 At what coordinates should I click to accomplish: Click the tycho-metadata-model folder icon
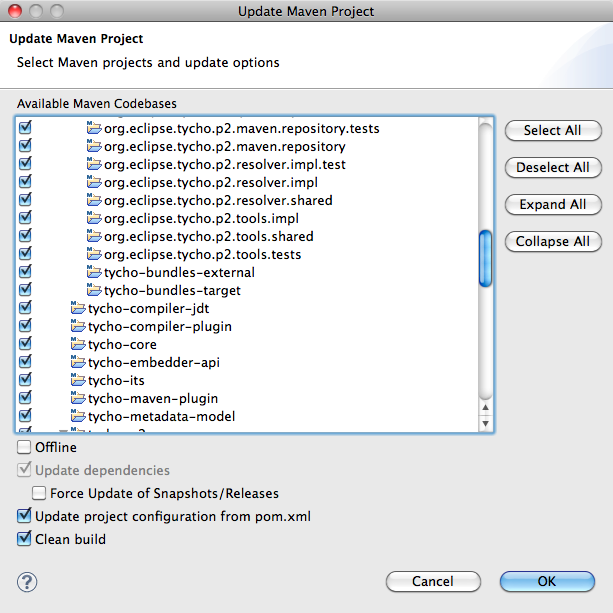(x=79, y=416)
